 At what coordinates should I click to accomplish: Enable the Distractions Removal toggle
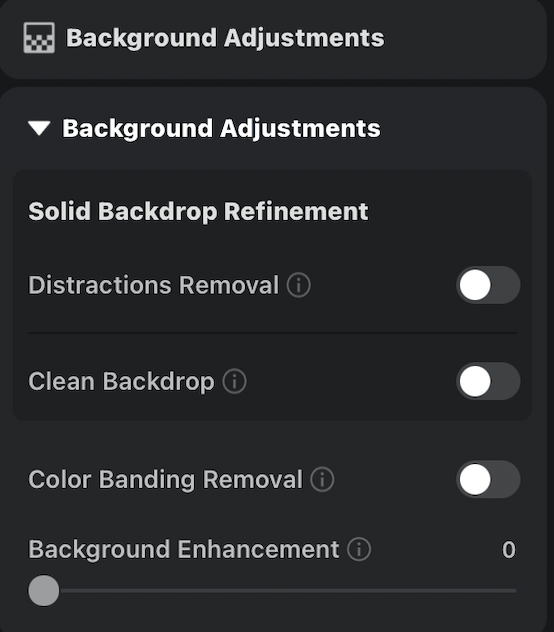coord(488,285)
